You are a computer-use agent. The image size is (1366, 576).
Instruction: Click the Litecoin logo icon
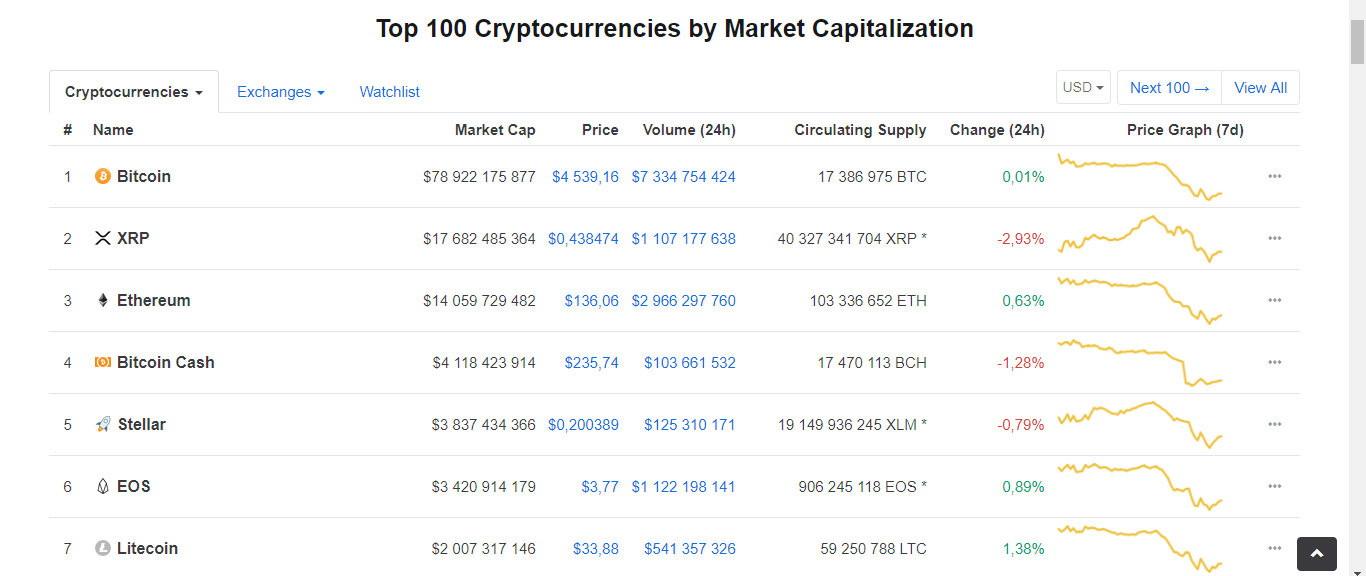pos(102,549)
